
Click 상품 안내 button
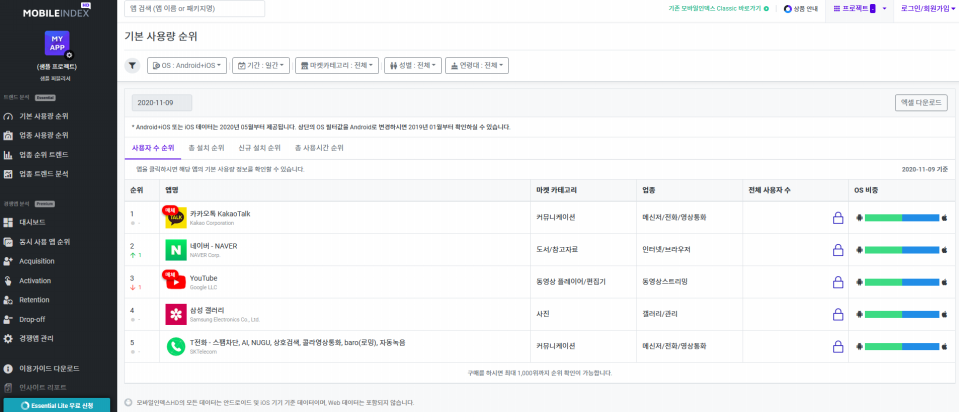pos(801,9)
